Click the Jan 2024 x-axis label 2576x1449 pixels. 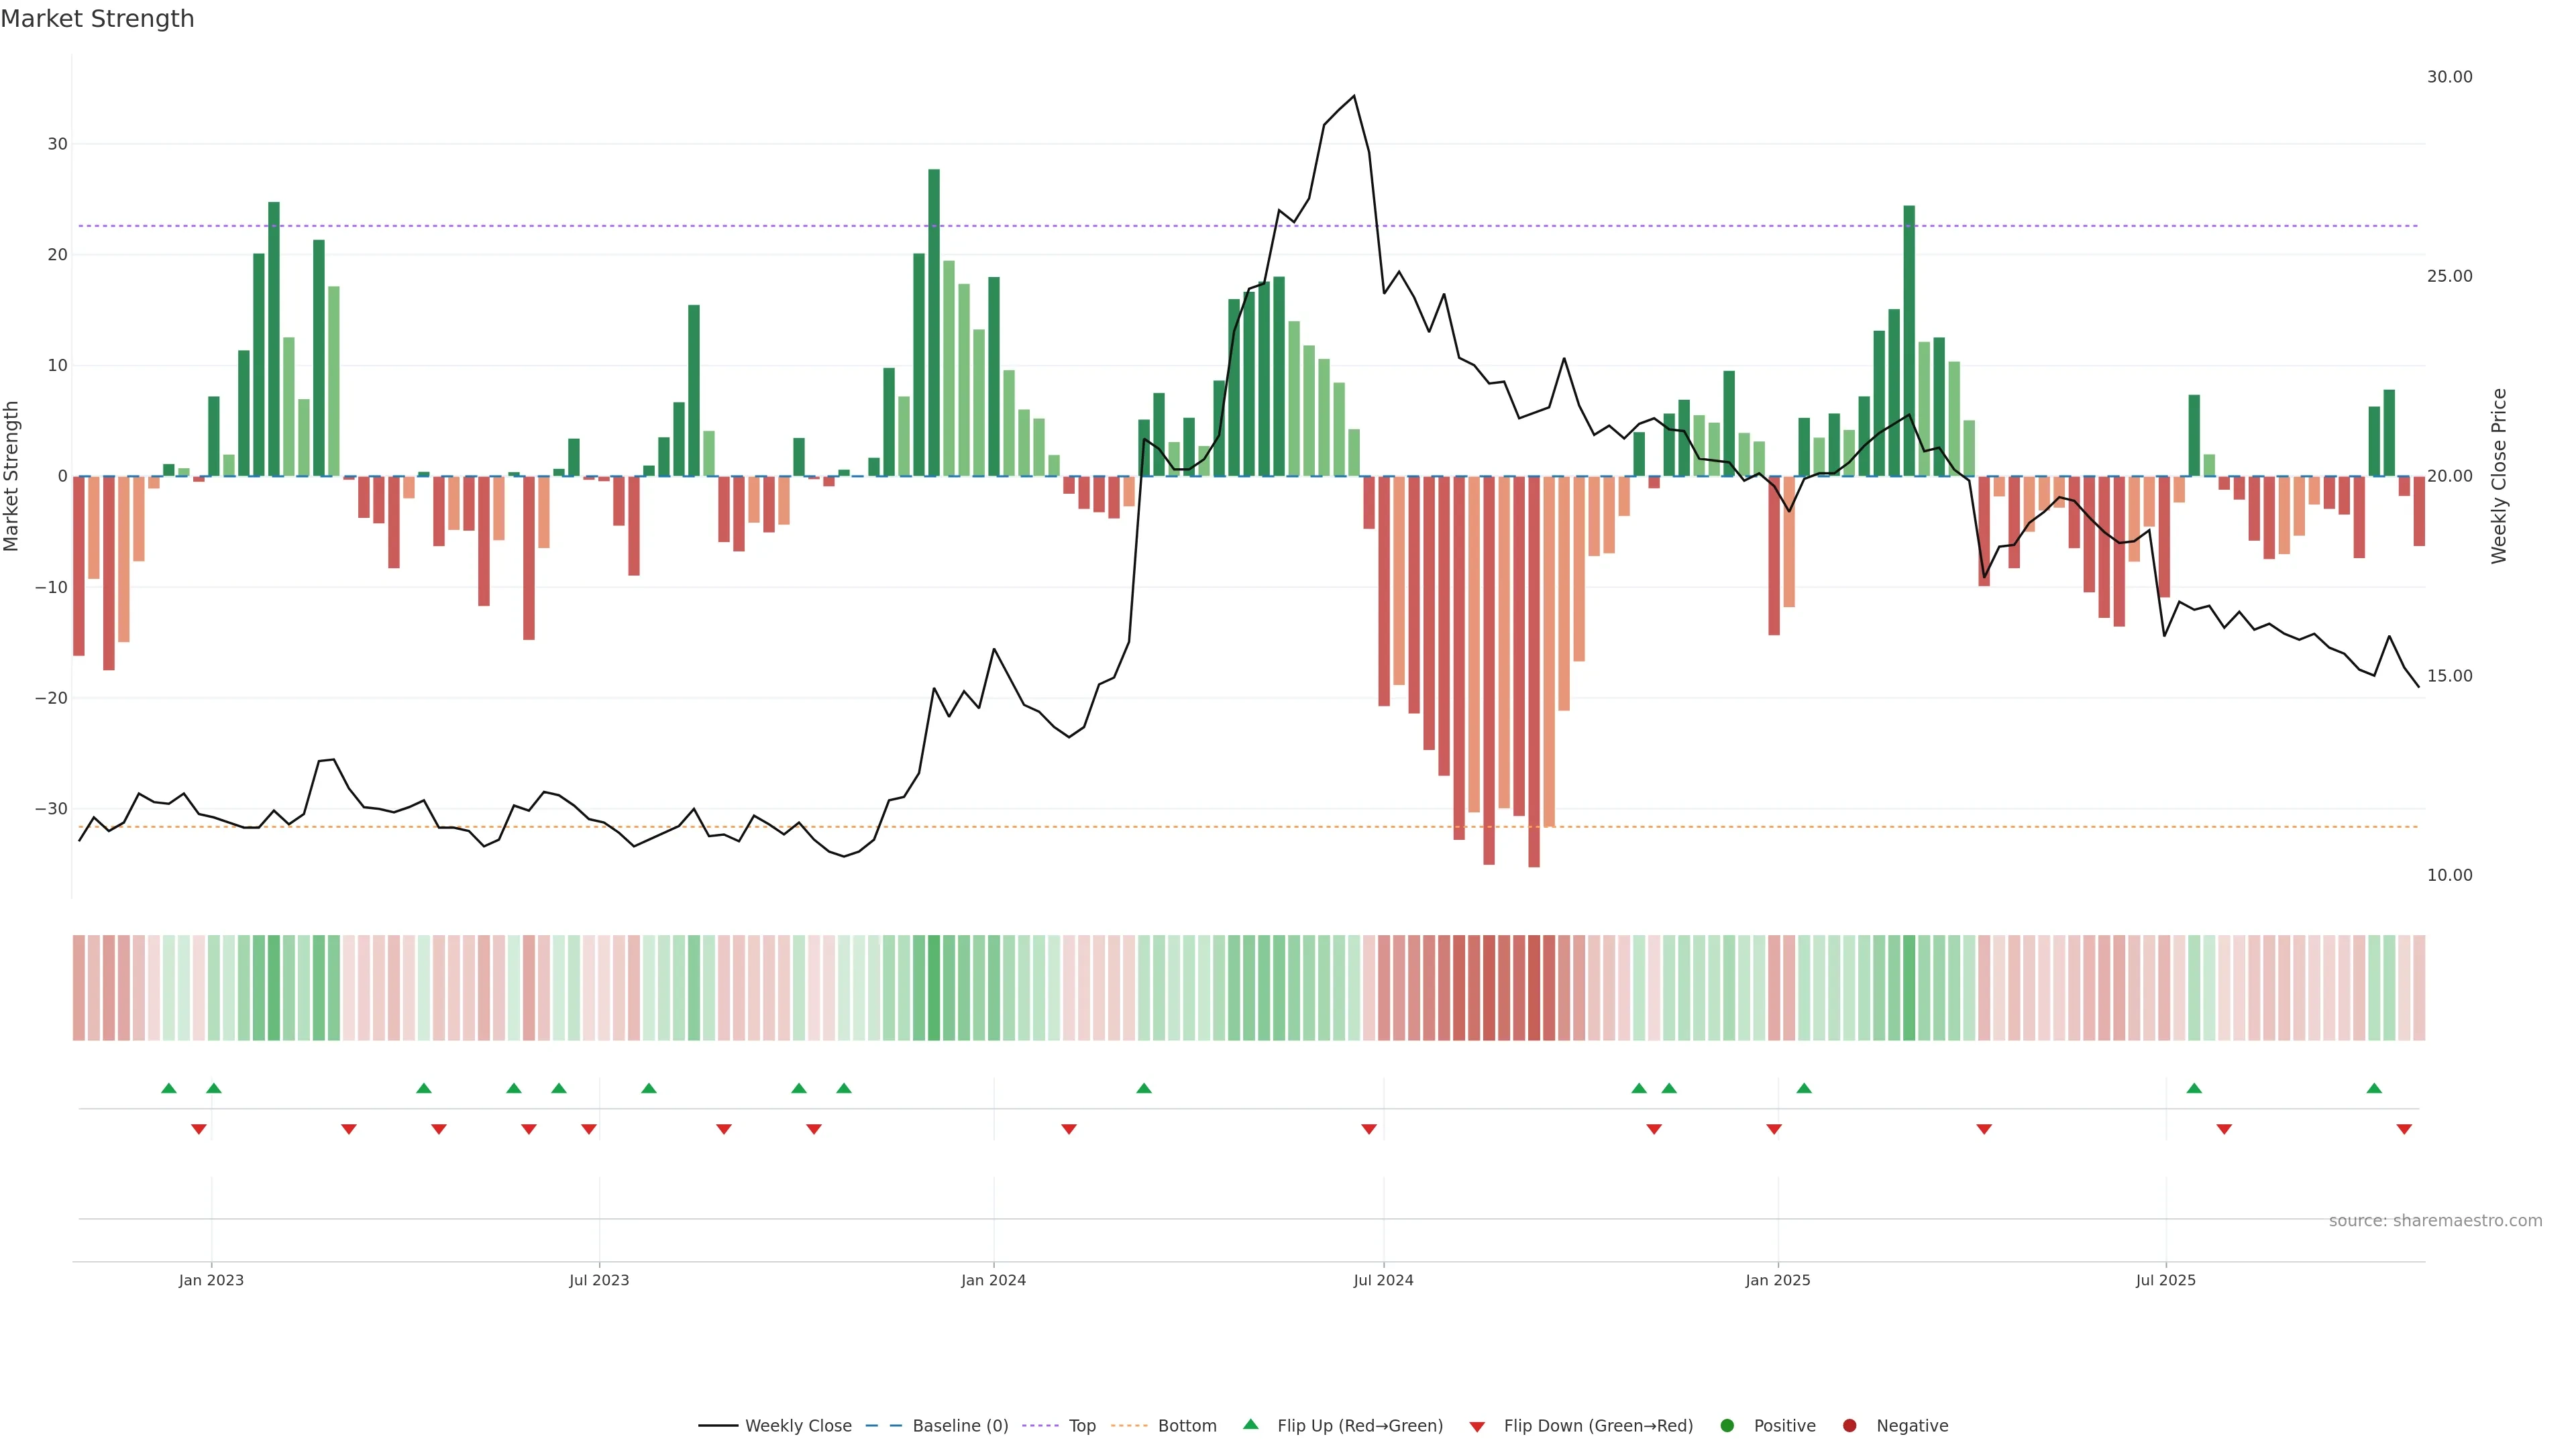tap(993, 1280)
